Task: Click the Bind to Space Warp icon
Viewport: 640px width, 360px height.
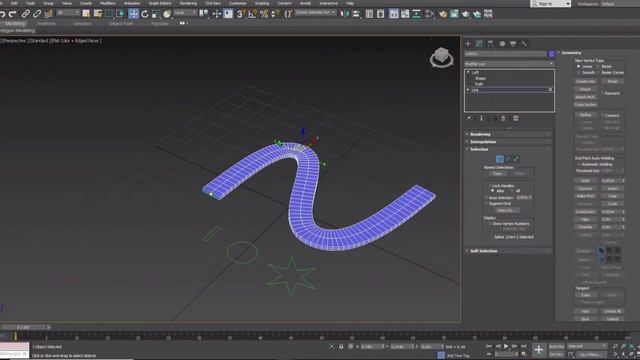Action: [49, 14]
